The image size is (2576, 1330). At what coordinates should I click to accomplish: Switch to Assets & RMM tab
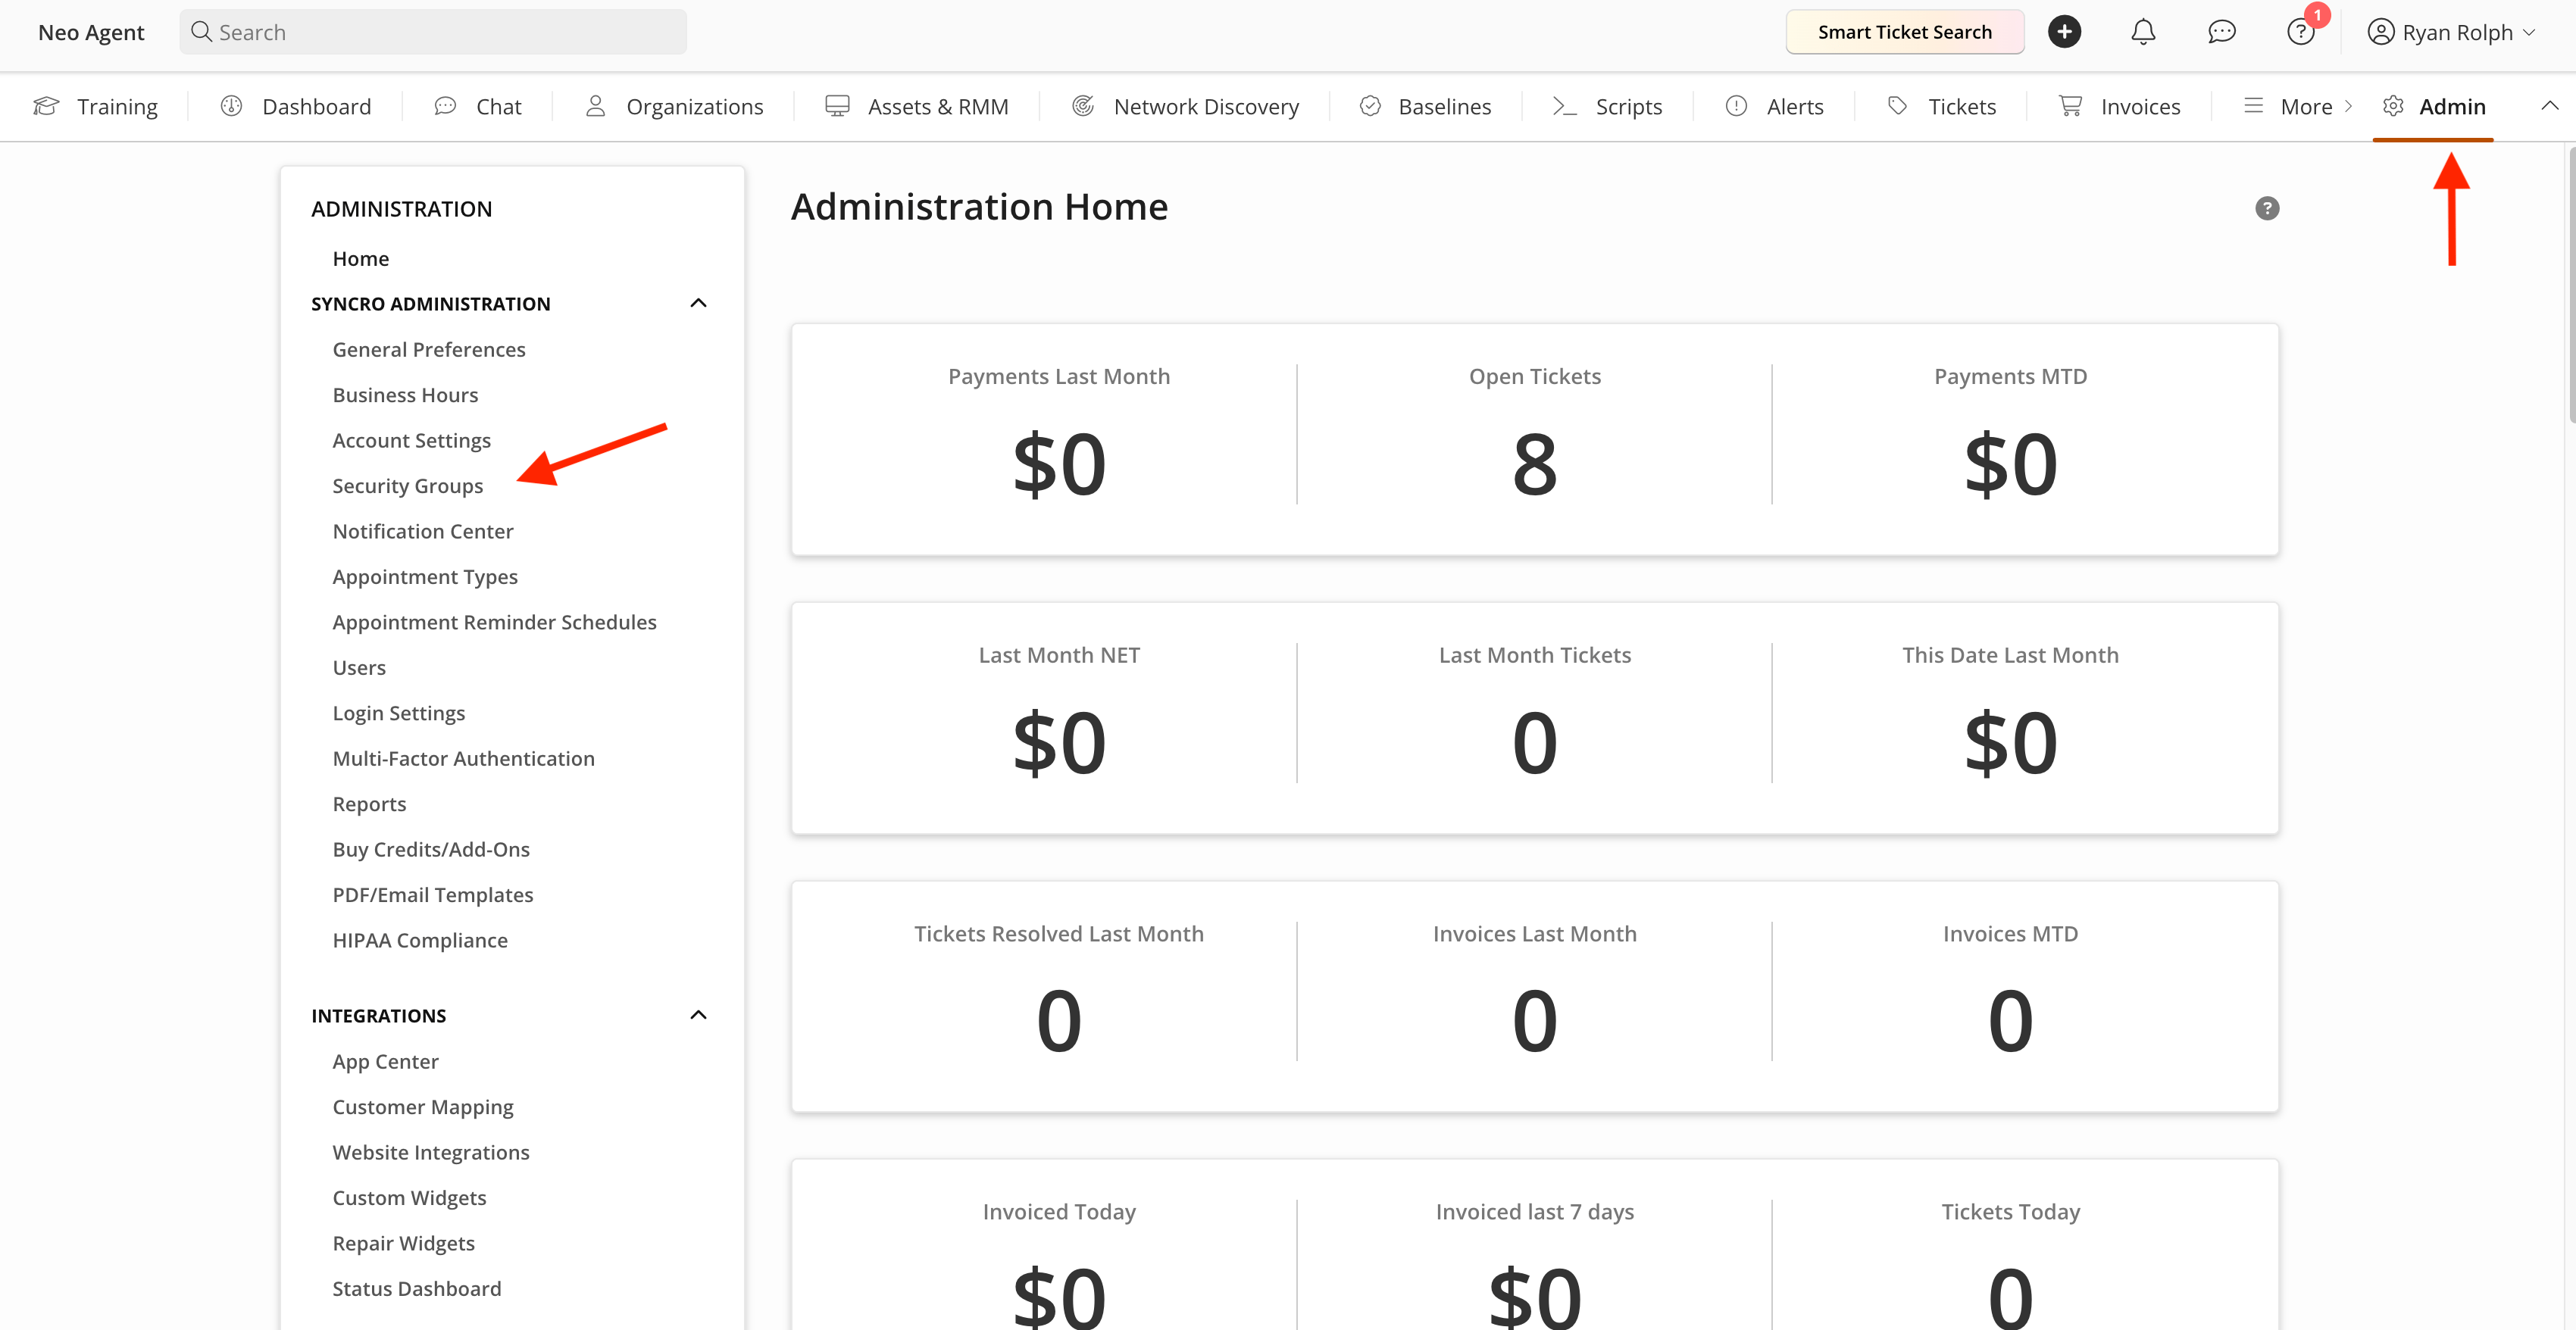pos(917,106)
